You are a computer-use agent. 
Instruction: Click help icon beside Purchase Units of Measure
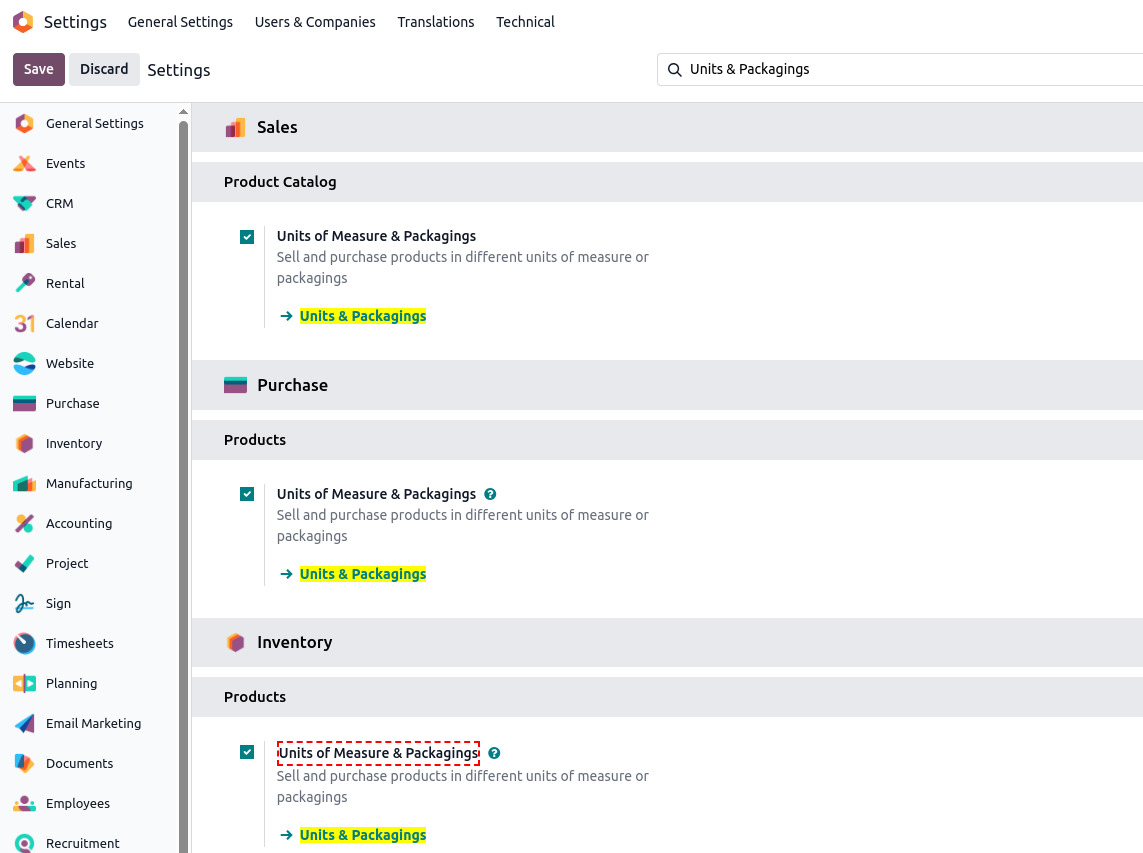491,494
